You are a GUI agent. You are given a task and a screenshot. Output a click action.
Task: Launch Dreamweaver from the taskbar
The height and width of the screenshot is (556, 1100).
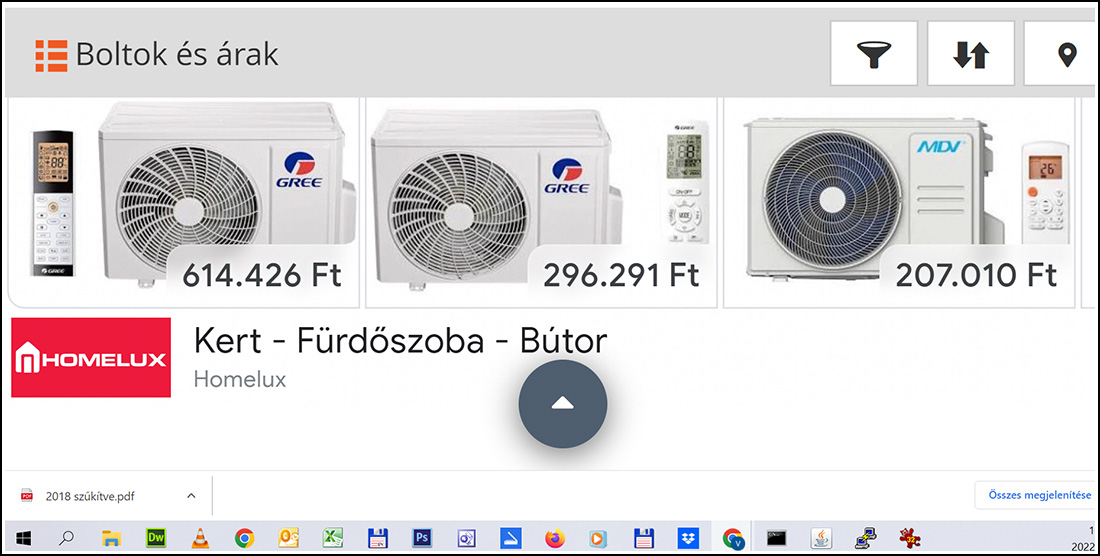click(156, 538)
